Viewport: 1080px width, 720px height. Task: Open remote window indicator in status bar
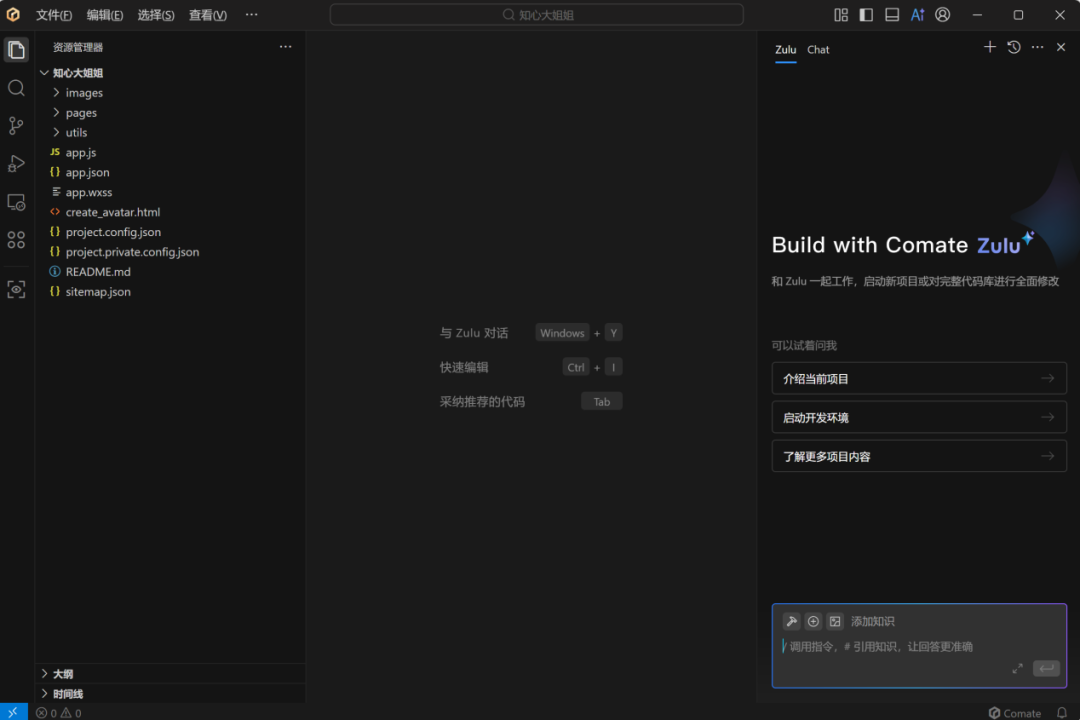pyautogui.click(x=13, y=712)
